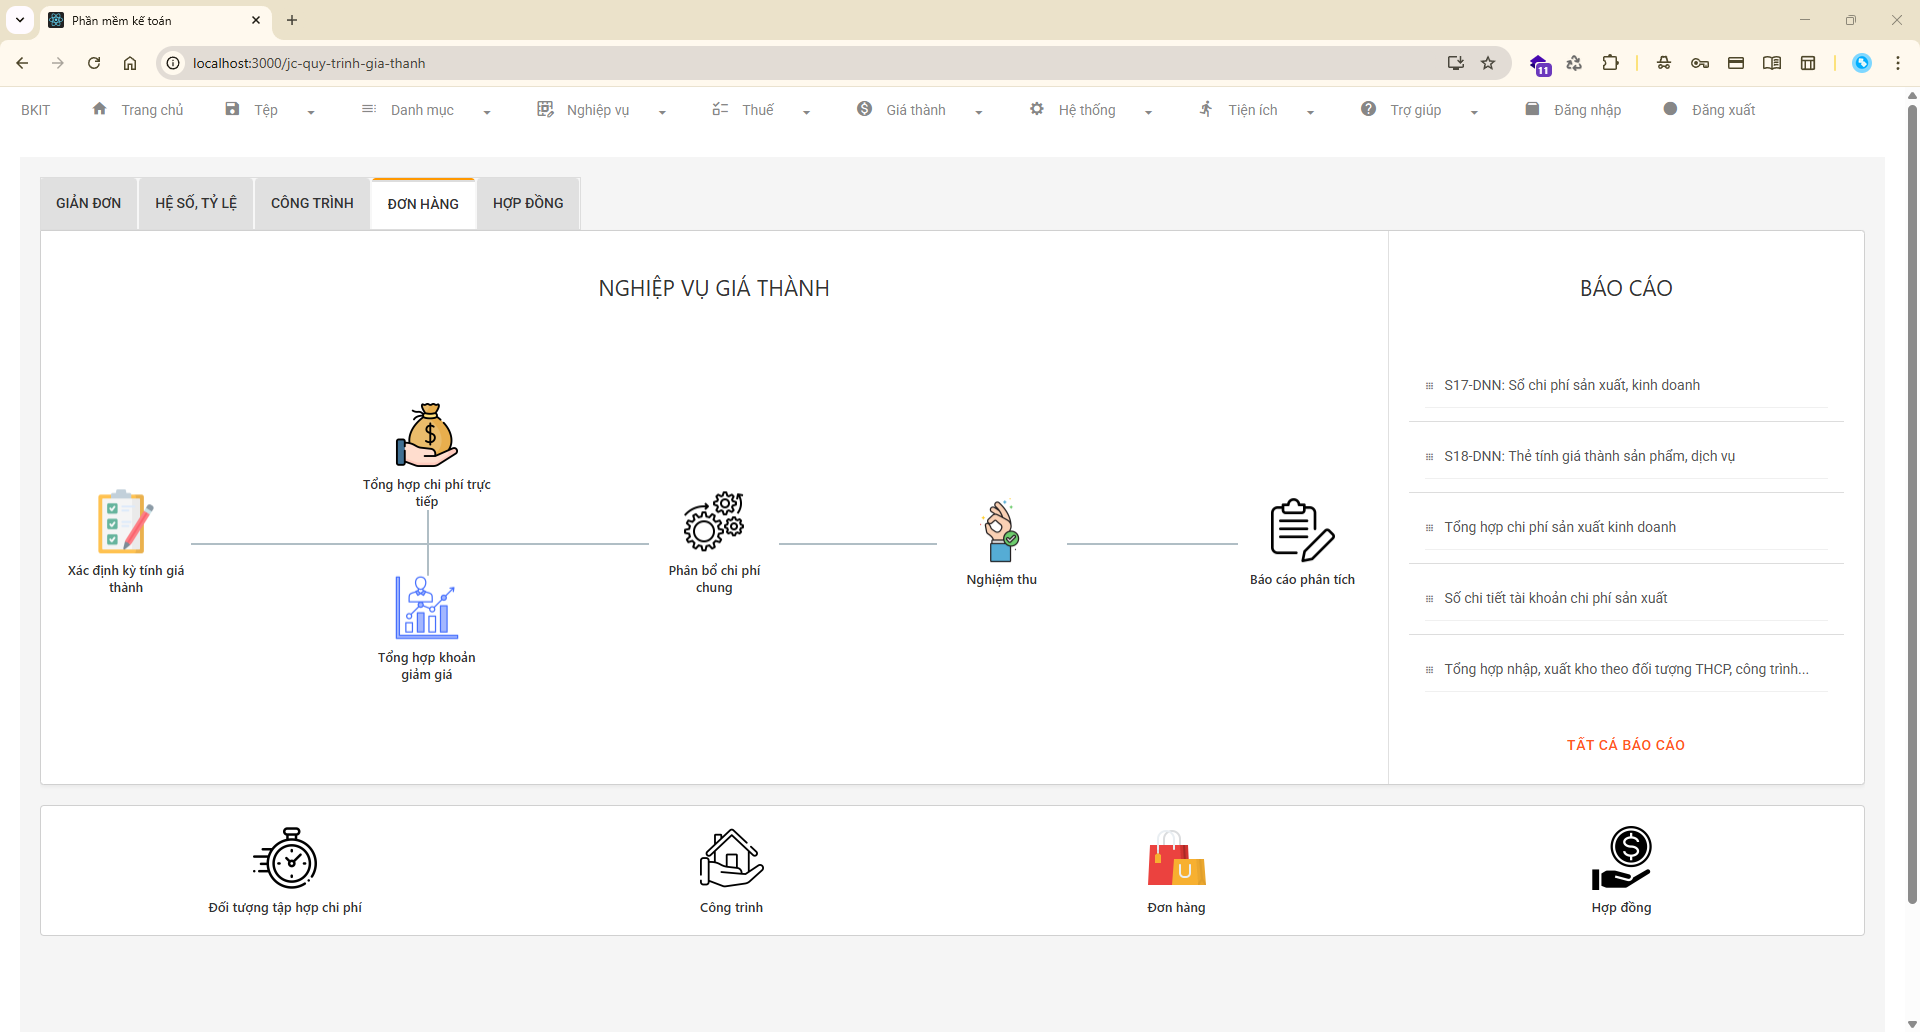The width and height of the screenshot is (1920, 1032).
Task: Click the checklist icon beside Thuế
Action: coord(720,109)
